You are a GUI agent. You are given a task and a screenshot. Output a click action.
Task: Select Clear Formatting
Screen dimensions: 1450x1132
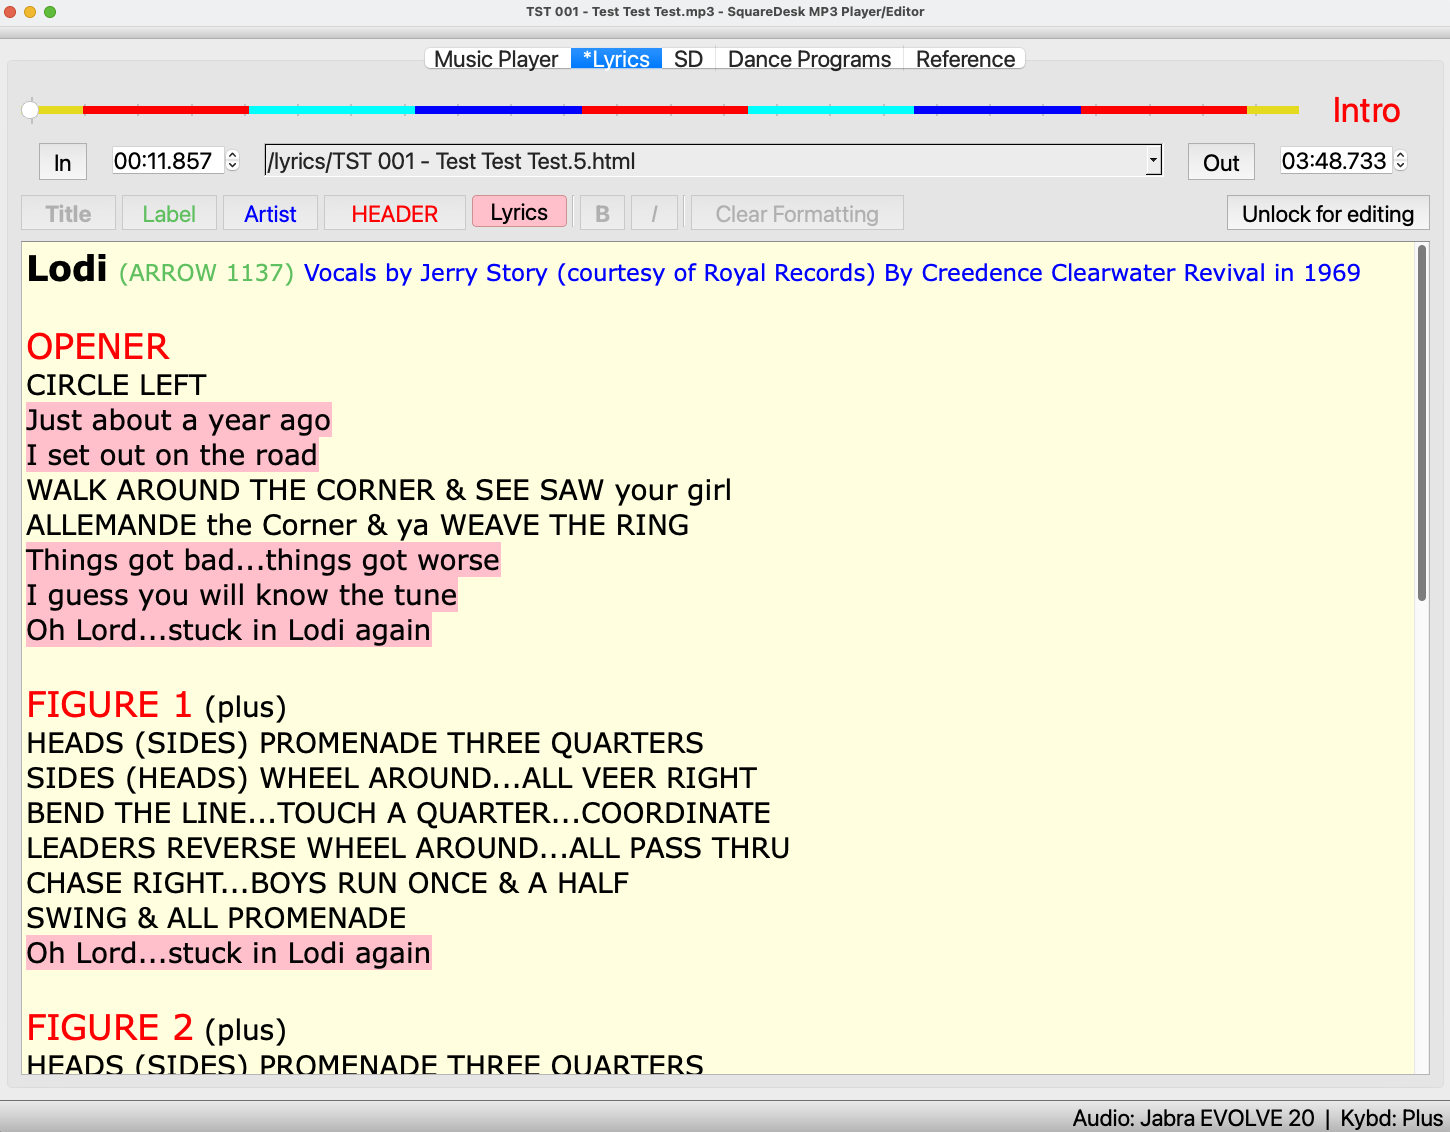pyautogui.click(x=795, y=212)
